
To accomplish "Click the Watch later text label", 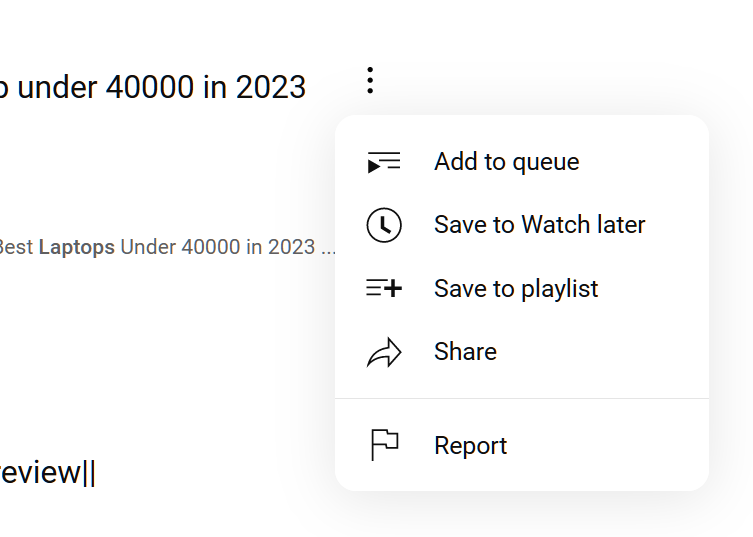I will tap(583, 224).
